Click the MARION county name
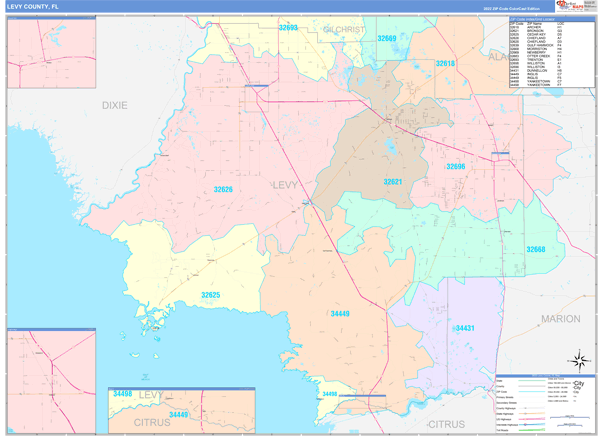This screenshot has width=600, height=436. 560,318
